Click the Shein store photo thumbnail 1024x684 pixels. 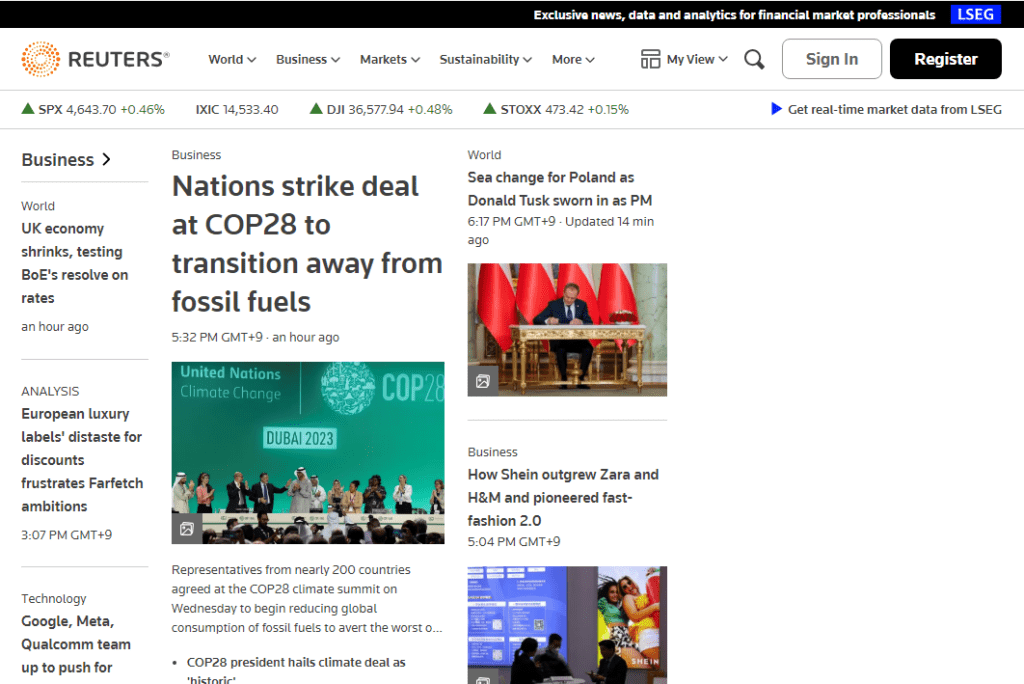click(x=567, y=625)
